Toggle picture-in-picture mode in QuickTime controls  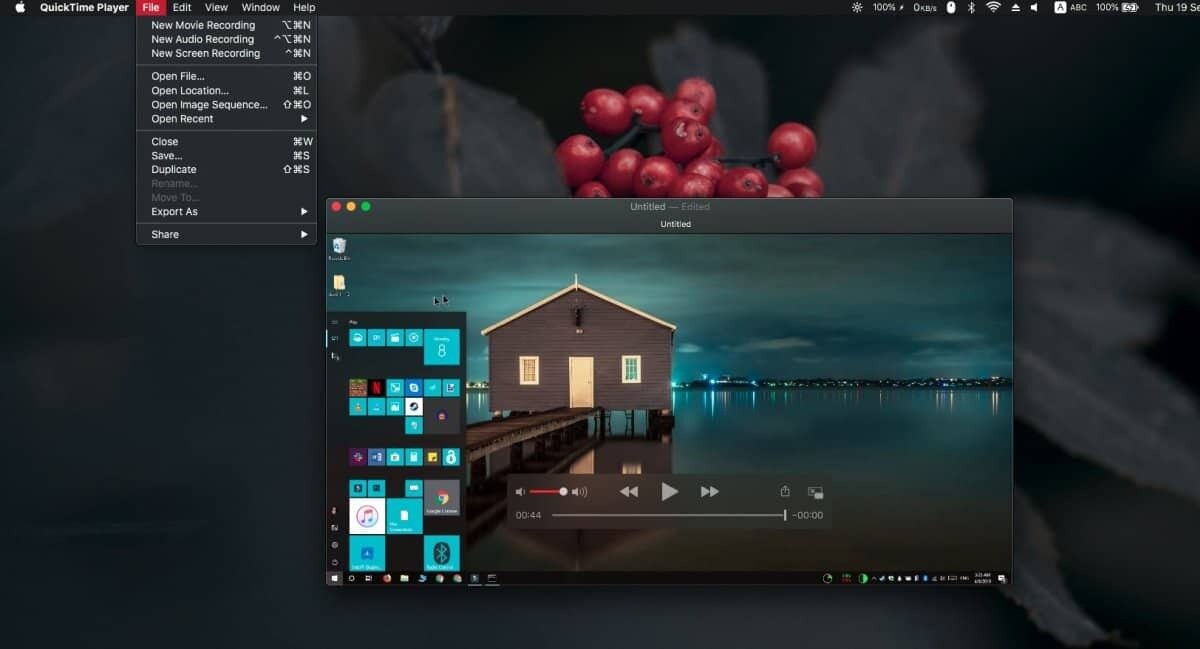[815, 491]
